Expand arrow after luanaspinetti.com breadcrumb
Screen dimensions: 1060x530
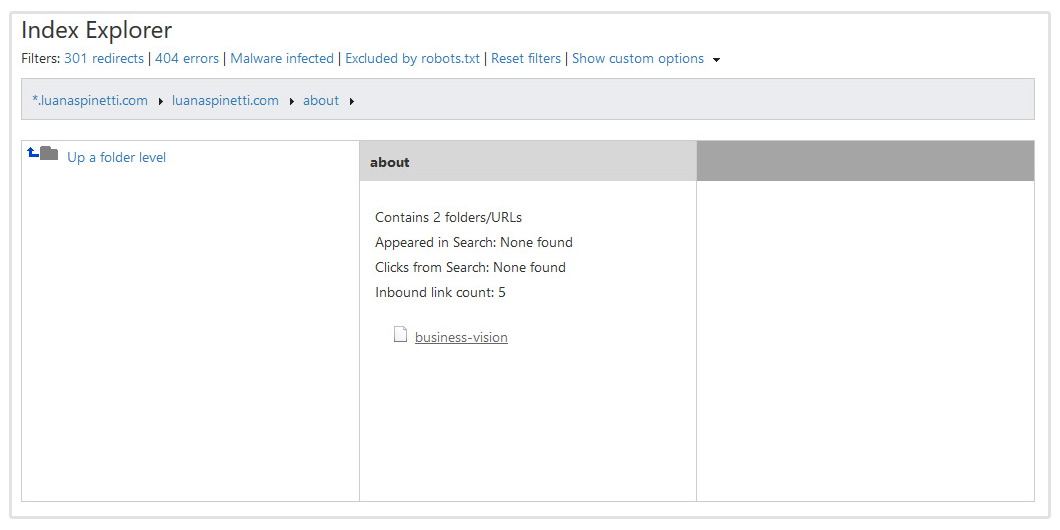click(292, 101)
